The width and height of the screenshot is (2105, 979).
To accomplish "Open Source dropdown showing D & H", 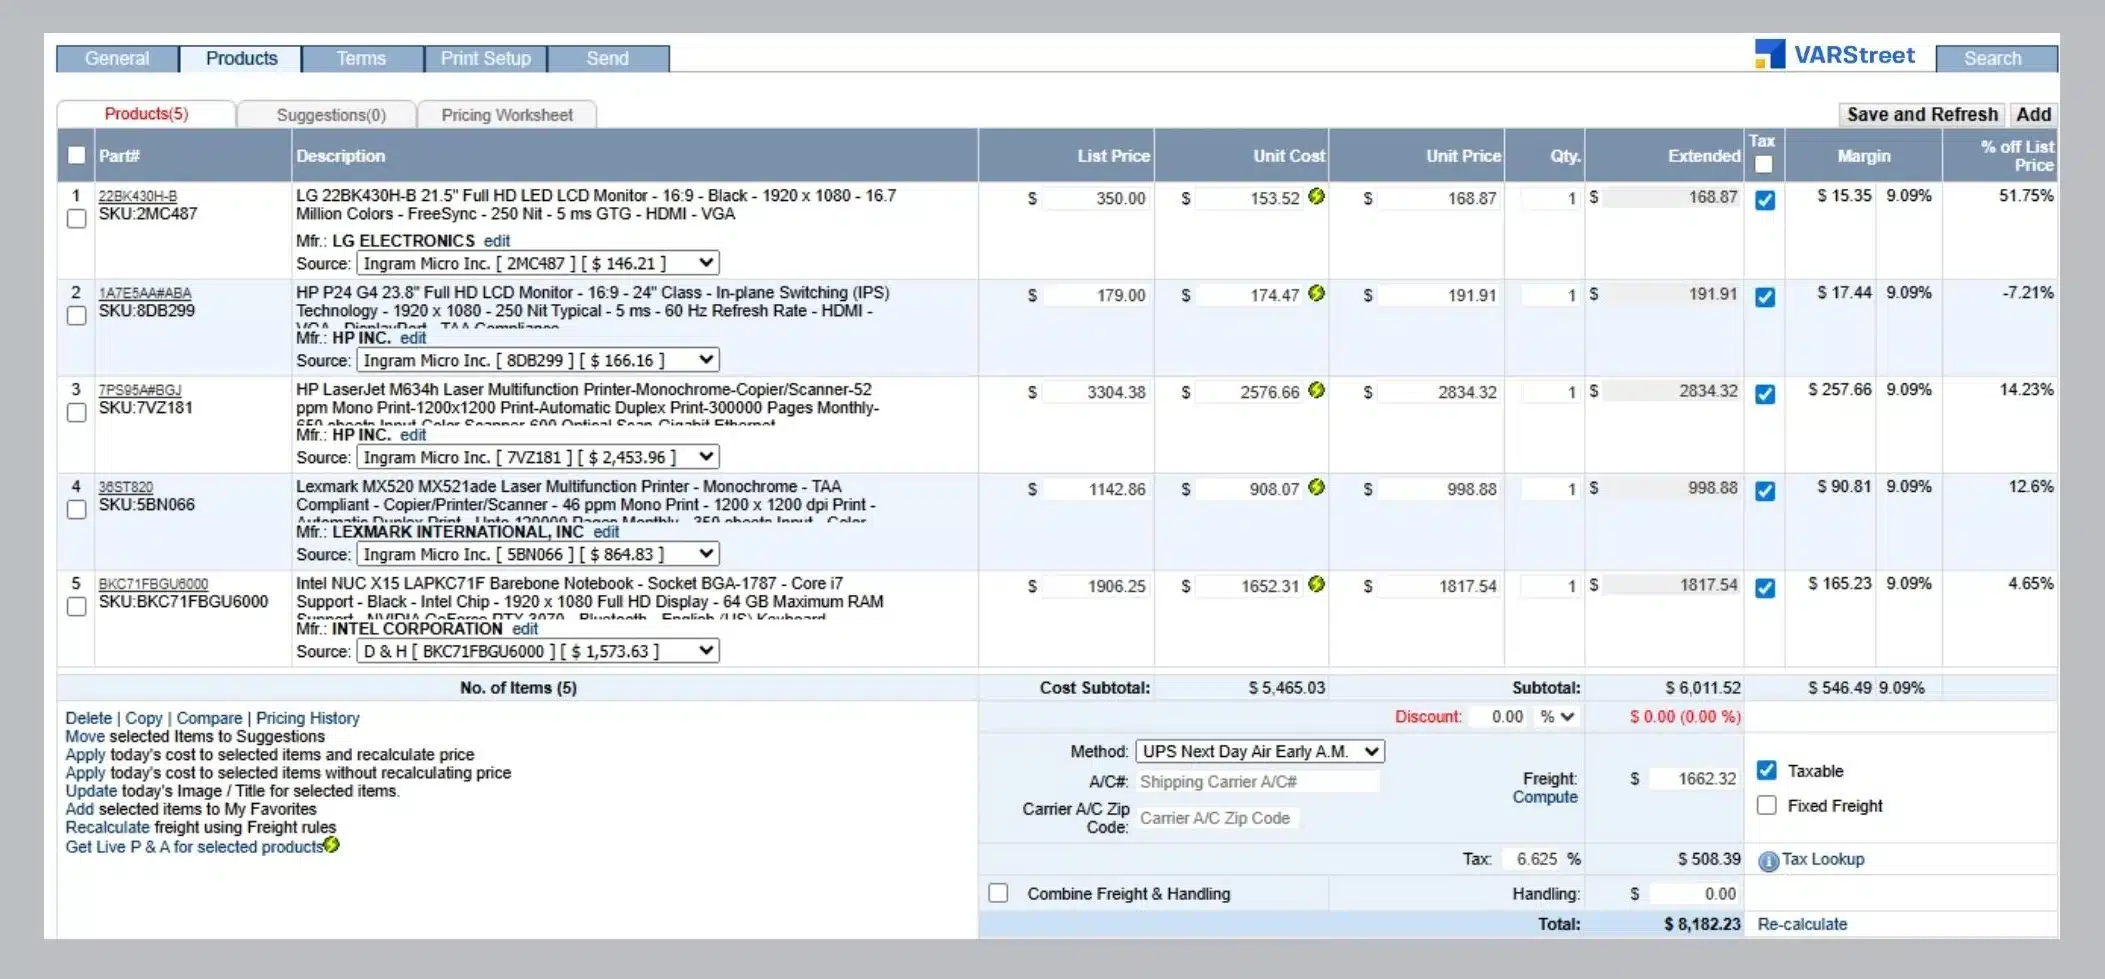I will (537, 651).
